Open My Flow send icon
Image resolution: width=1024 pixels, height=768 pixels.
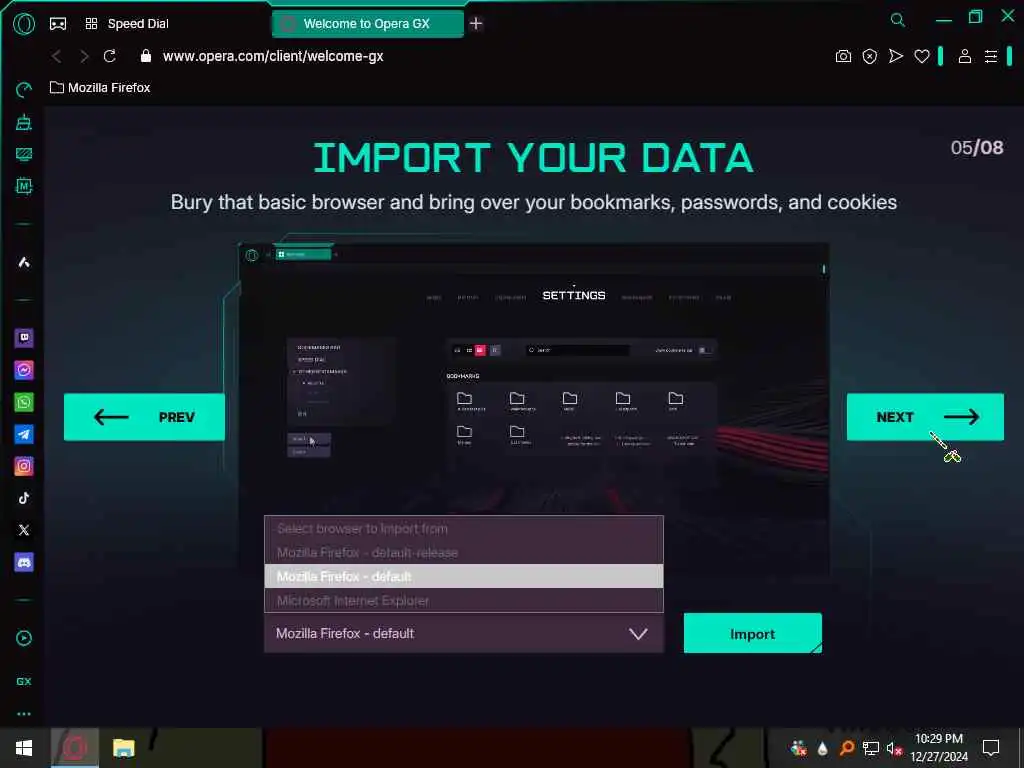pos(896,56)
